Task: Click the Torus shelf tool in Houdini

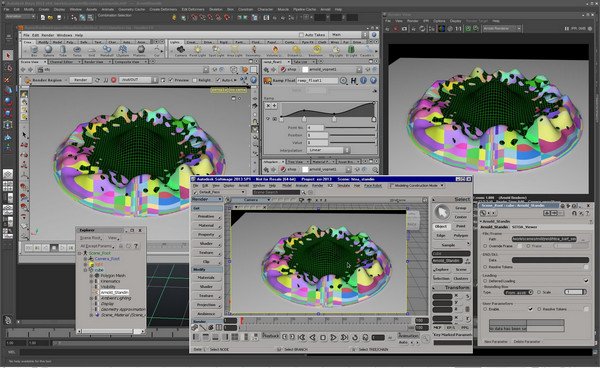Action: 77,50
